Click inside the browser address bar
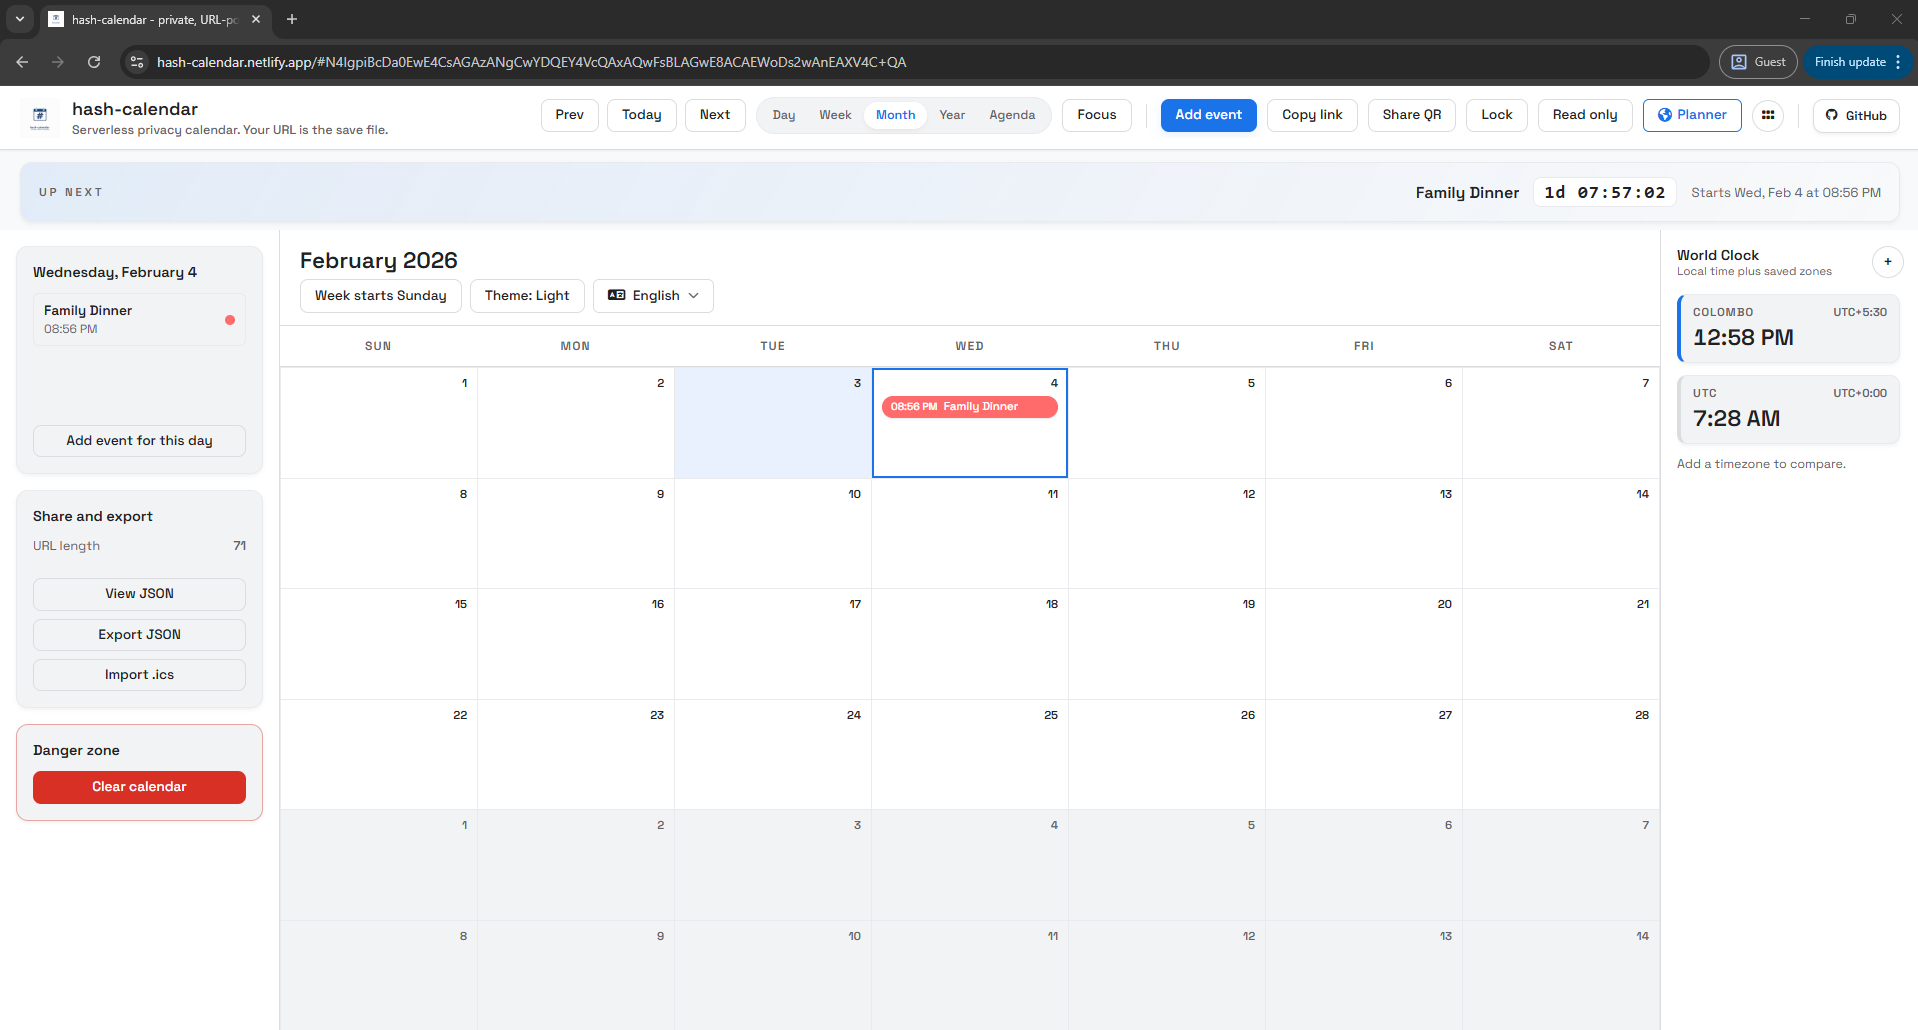 500,62
